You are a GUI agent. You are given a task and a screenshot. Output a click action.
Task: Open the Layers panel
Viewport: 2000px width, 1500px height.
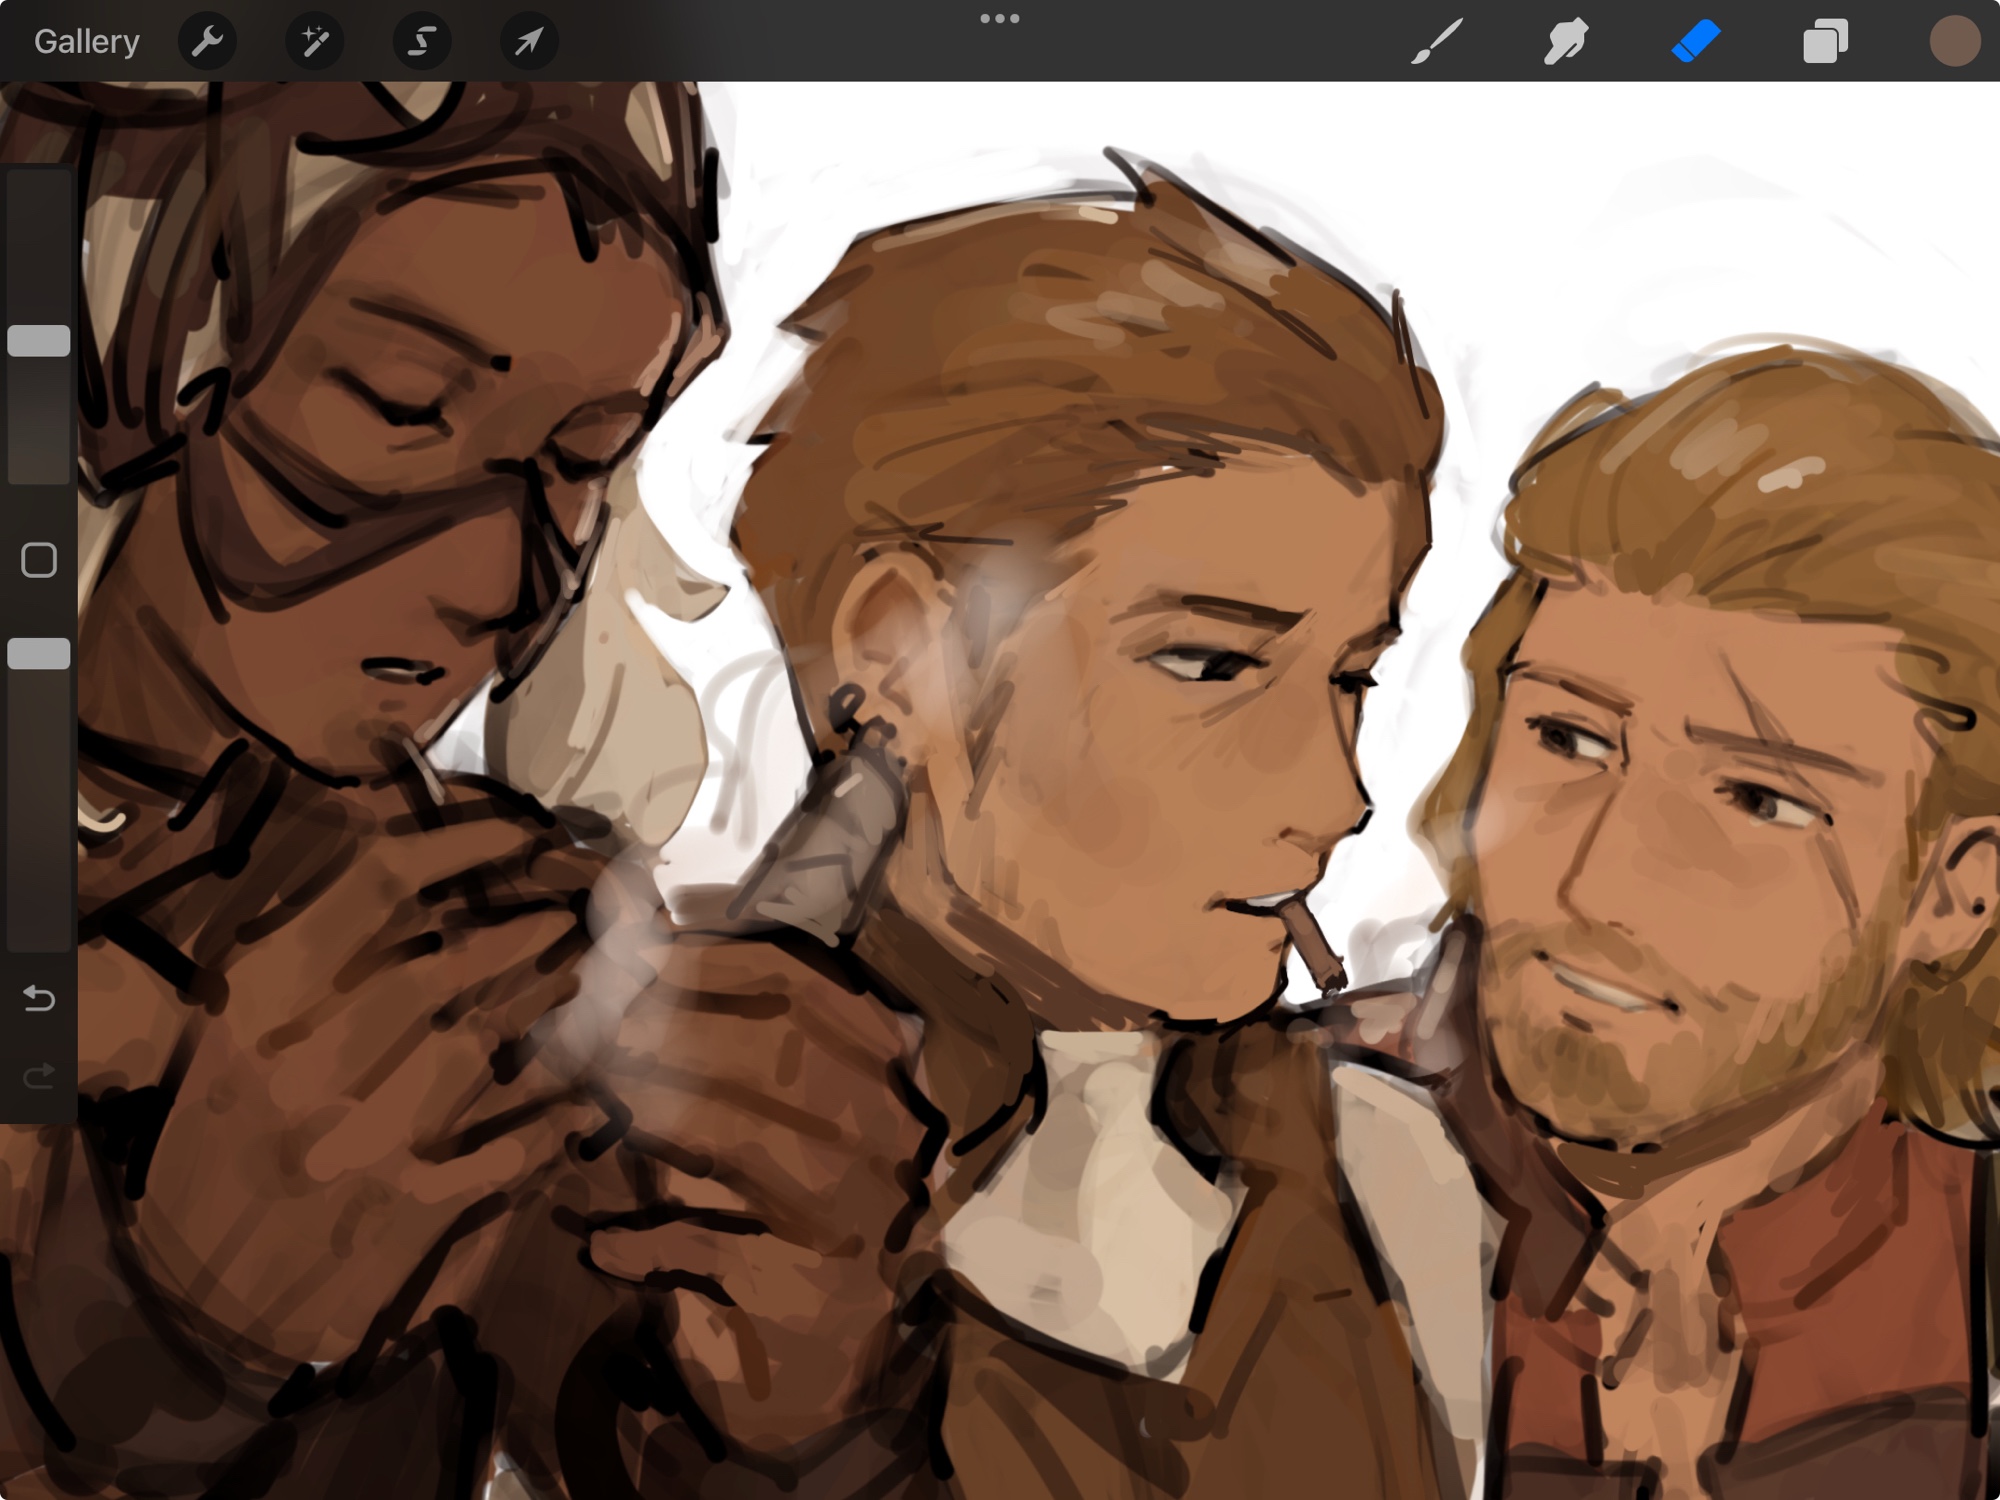tap(1824, 41)
